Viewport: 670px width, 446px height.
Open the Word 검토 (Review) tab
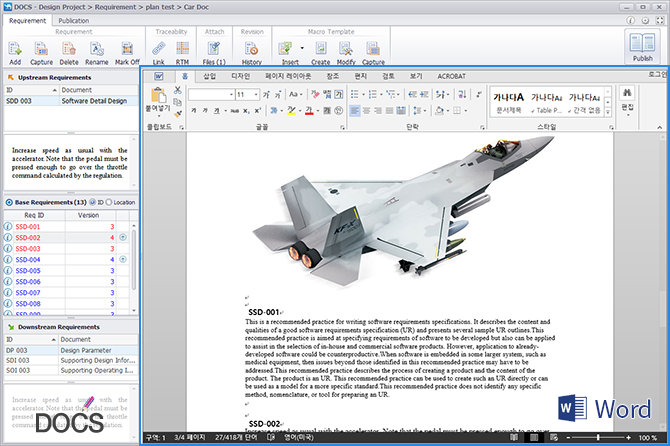(x=388, y=76)
